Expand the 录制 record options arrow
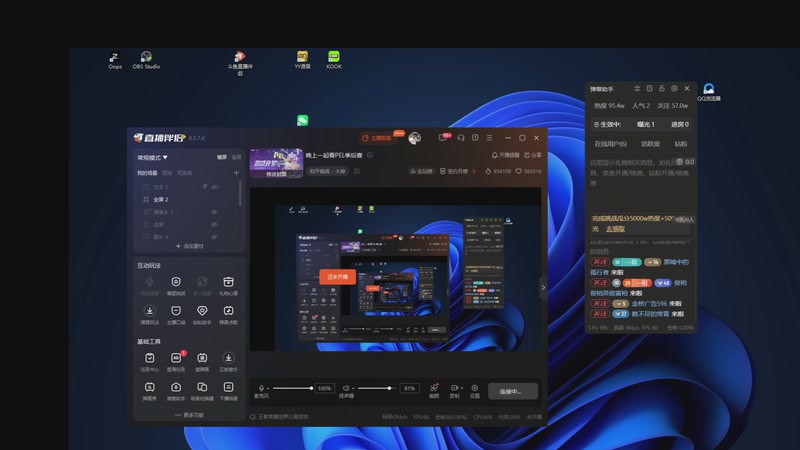The height and width of the screenshot is (450, 800). coord(462,388)
